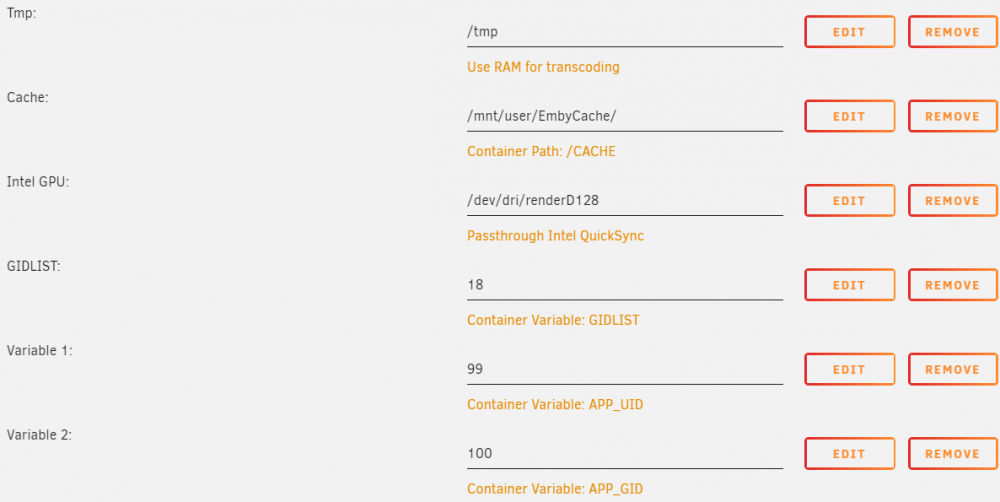Remove Variable 1 APP_UID entry
Viewport: 1000px width, 502px height.
(953, 369)
